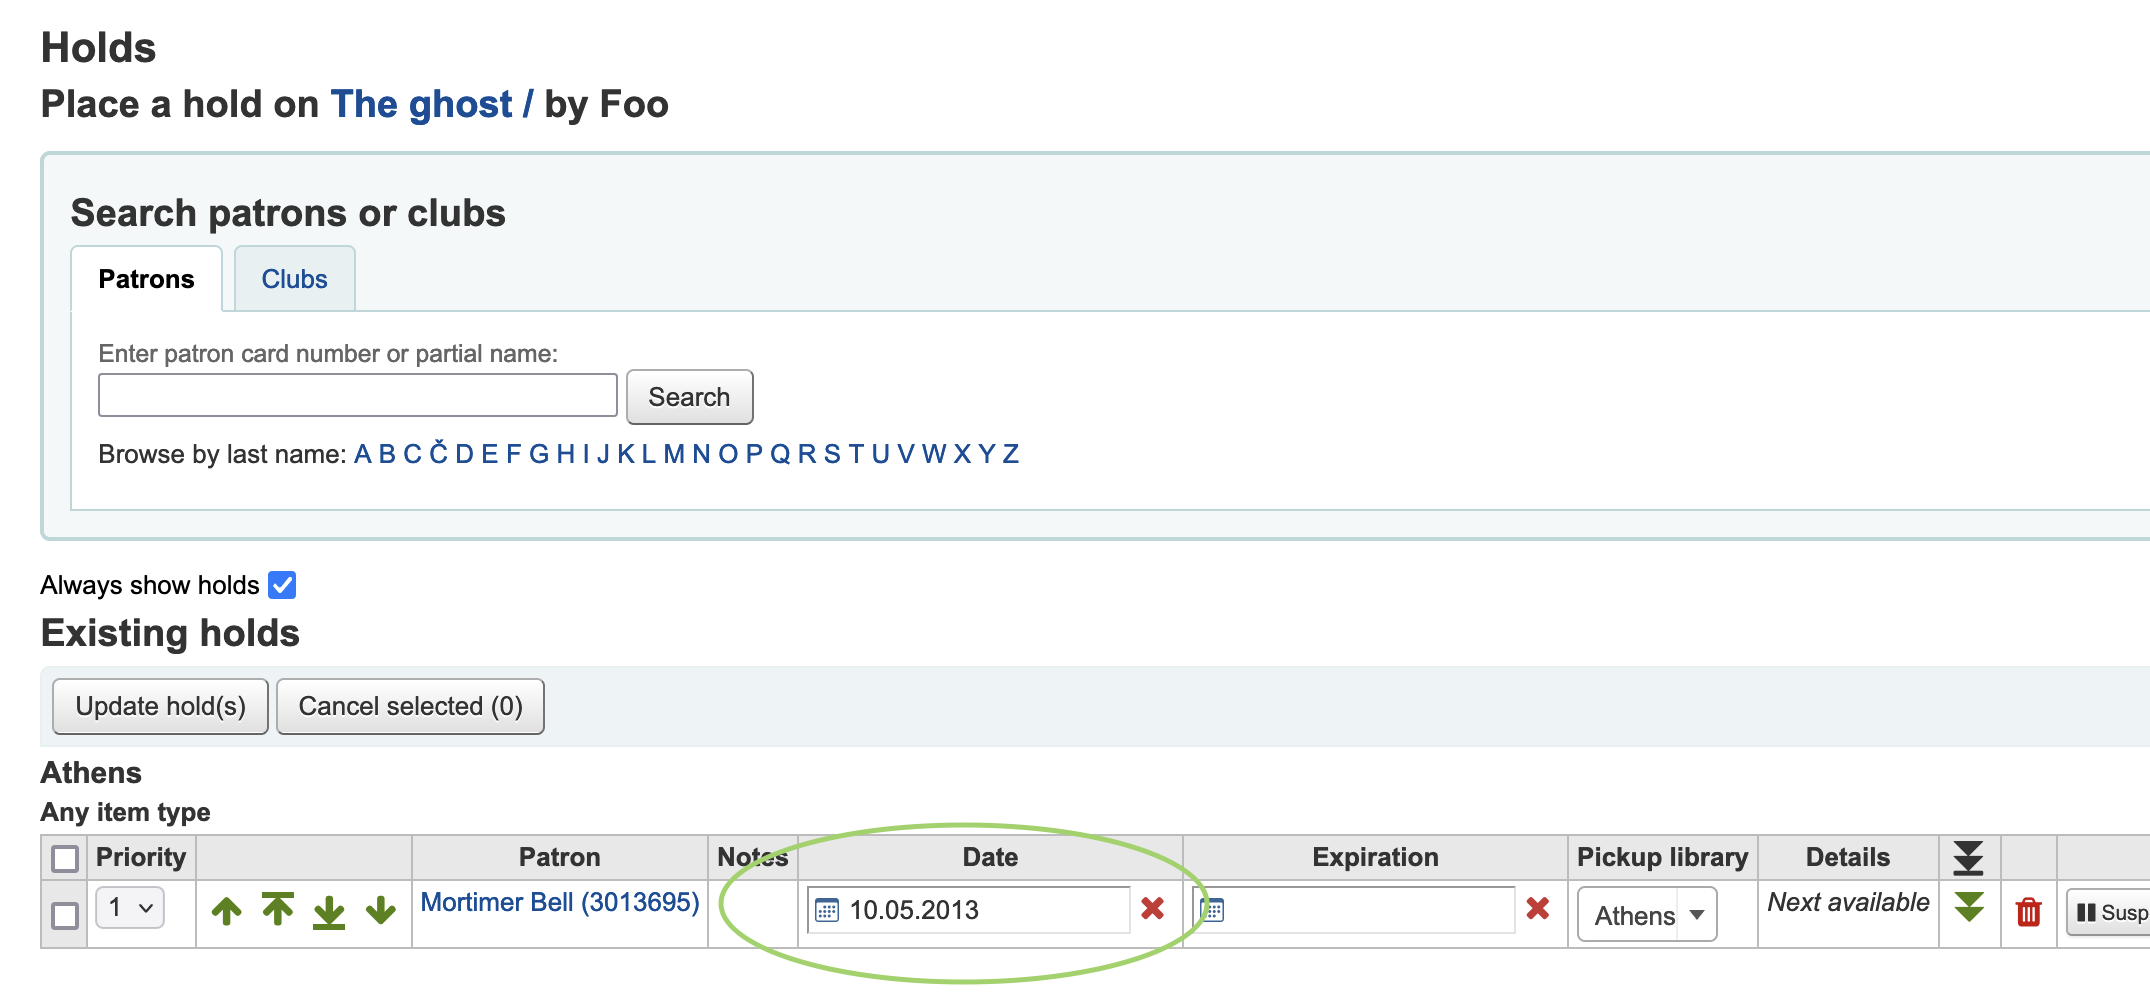The width and height of the screenshot is (2150, 1004).
Task: Select Mortimer Bell's hold row checkbox
Action: (65, 915)
